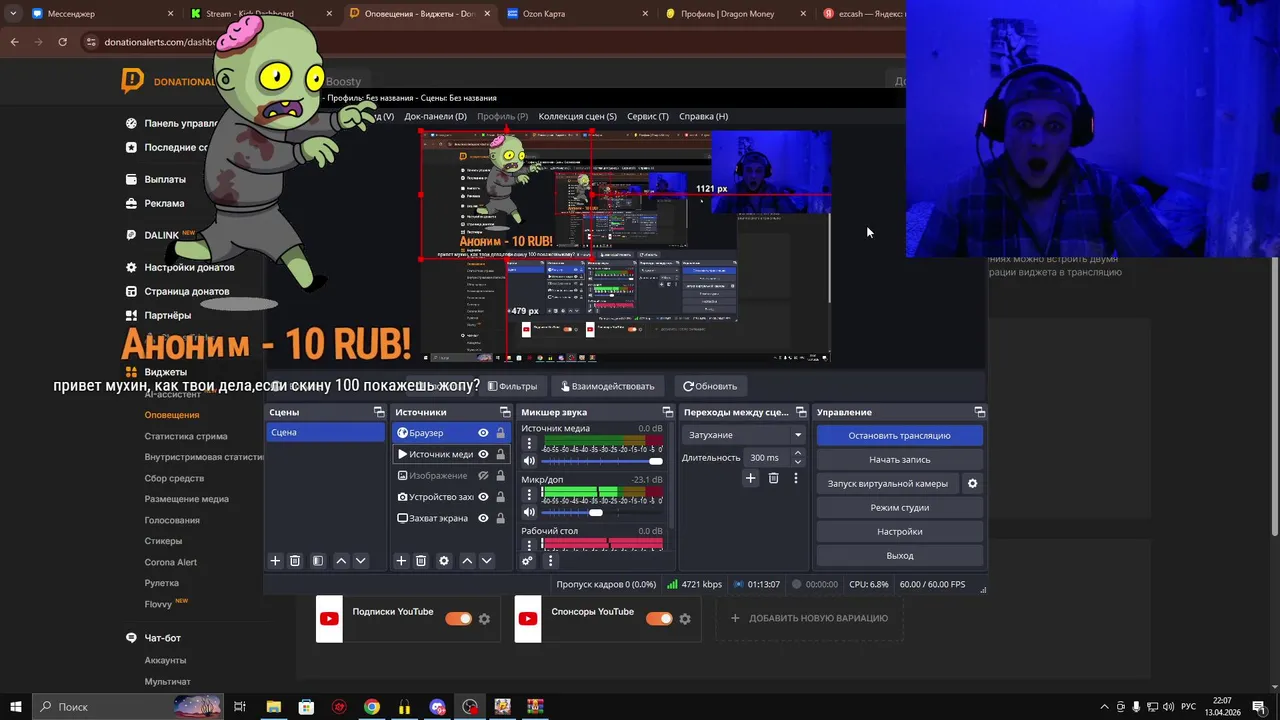This screenshot has height=720, width=1280.
Task: Undock the Микшер звука panel
Action: (x=667, y=412)
